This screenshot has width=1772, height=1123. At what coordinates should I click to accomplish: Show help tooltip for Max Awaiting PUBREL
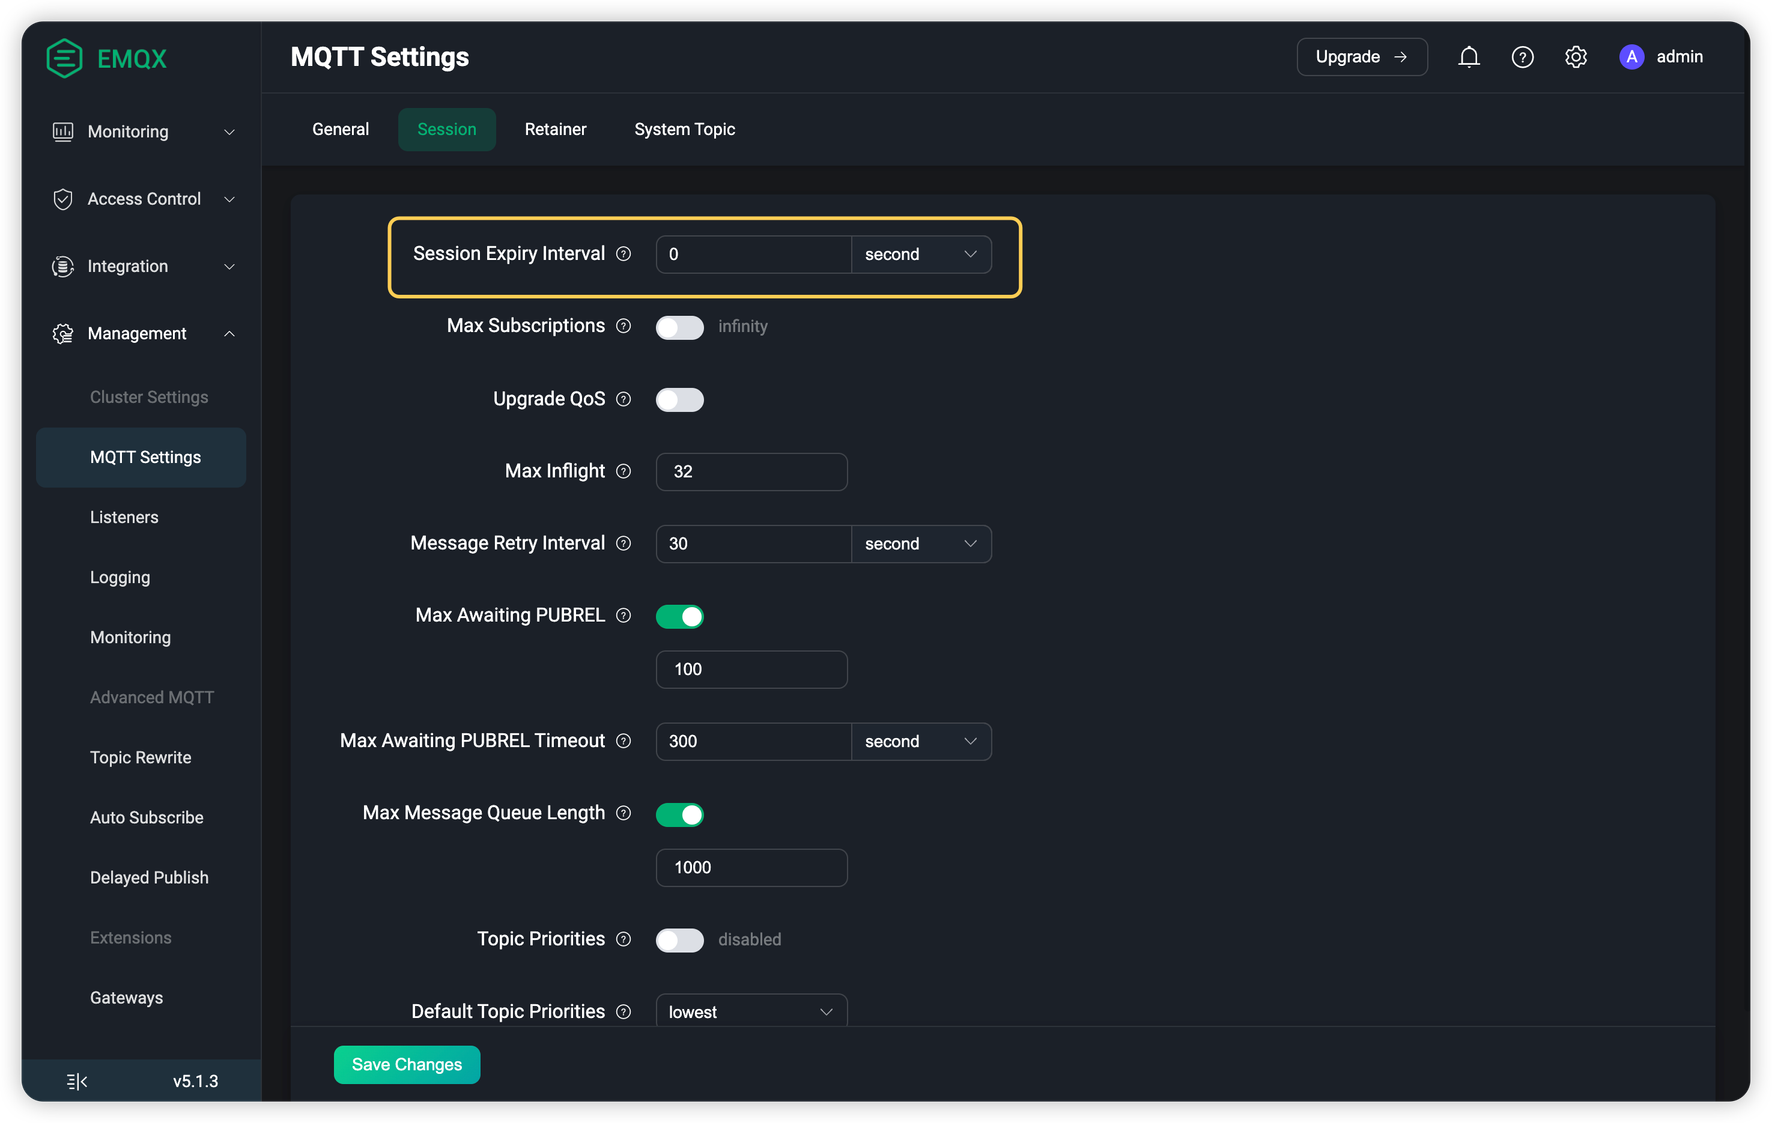click(623, 615)
